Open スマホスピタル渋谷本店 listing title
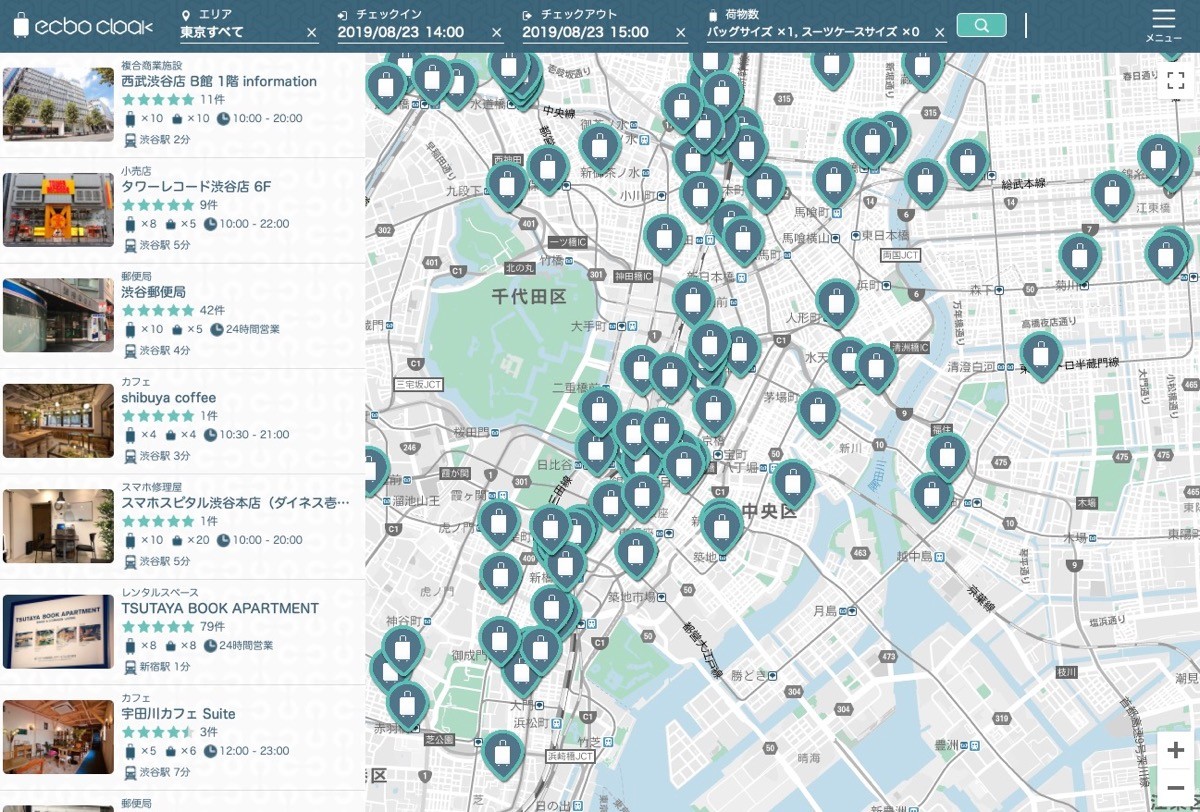This screenshot has width=1200, height=812. (236, 503)
